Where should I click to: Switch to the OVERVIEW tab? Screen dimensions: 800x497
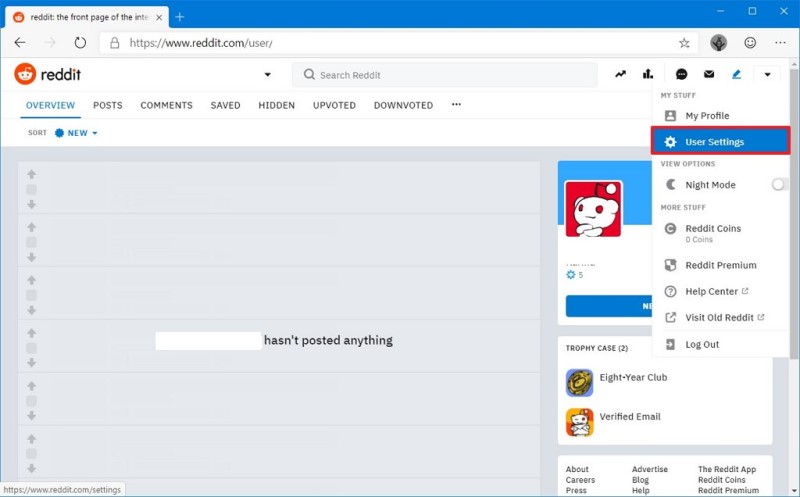[51, 105]
